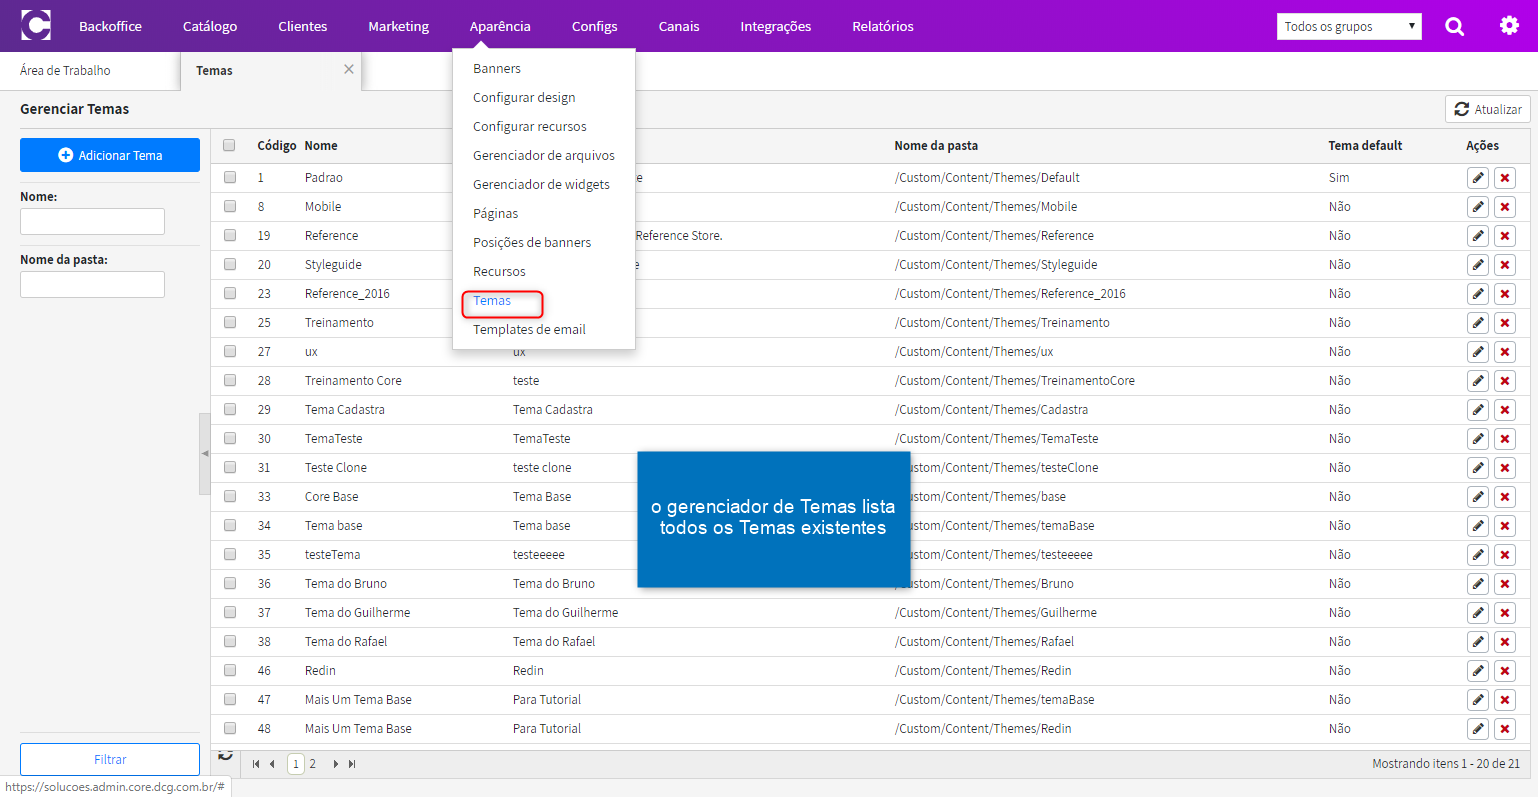Refresh the grid with the bottom reload icon
Image resolution: width=1538 pixels, height=797 pixels.
226,755
